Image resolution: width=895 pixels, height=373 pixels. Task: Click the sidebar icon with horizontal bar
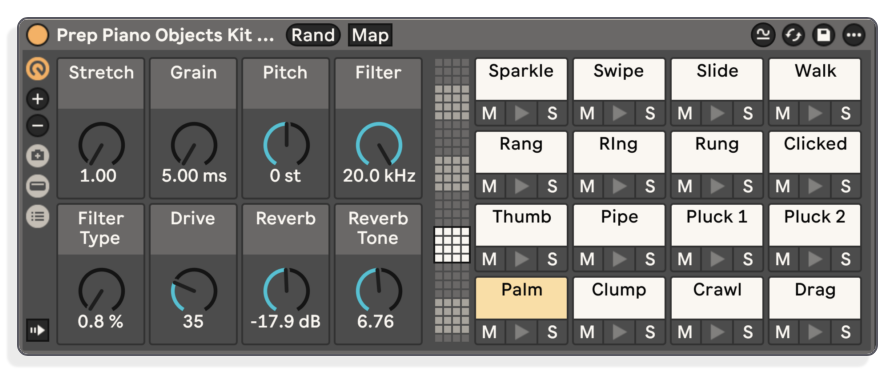38,186
